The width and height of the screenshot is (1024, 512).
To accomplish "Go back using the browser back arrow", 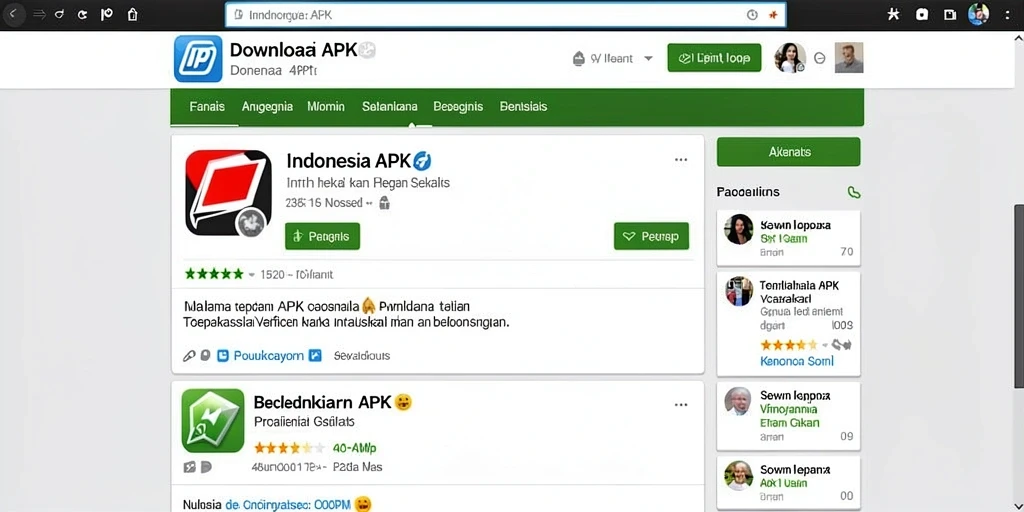I will click(x=14, y=14).
